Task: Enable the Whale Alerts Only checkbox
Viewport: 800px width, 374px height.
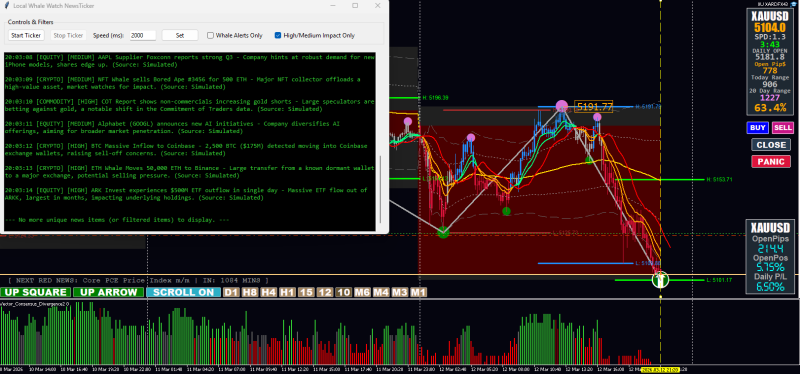Action: click(x=210, y=36)
